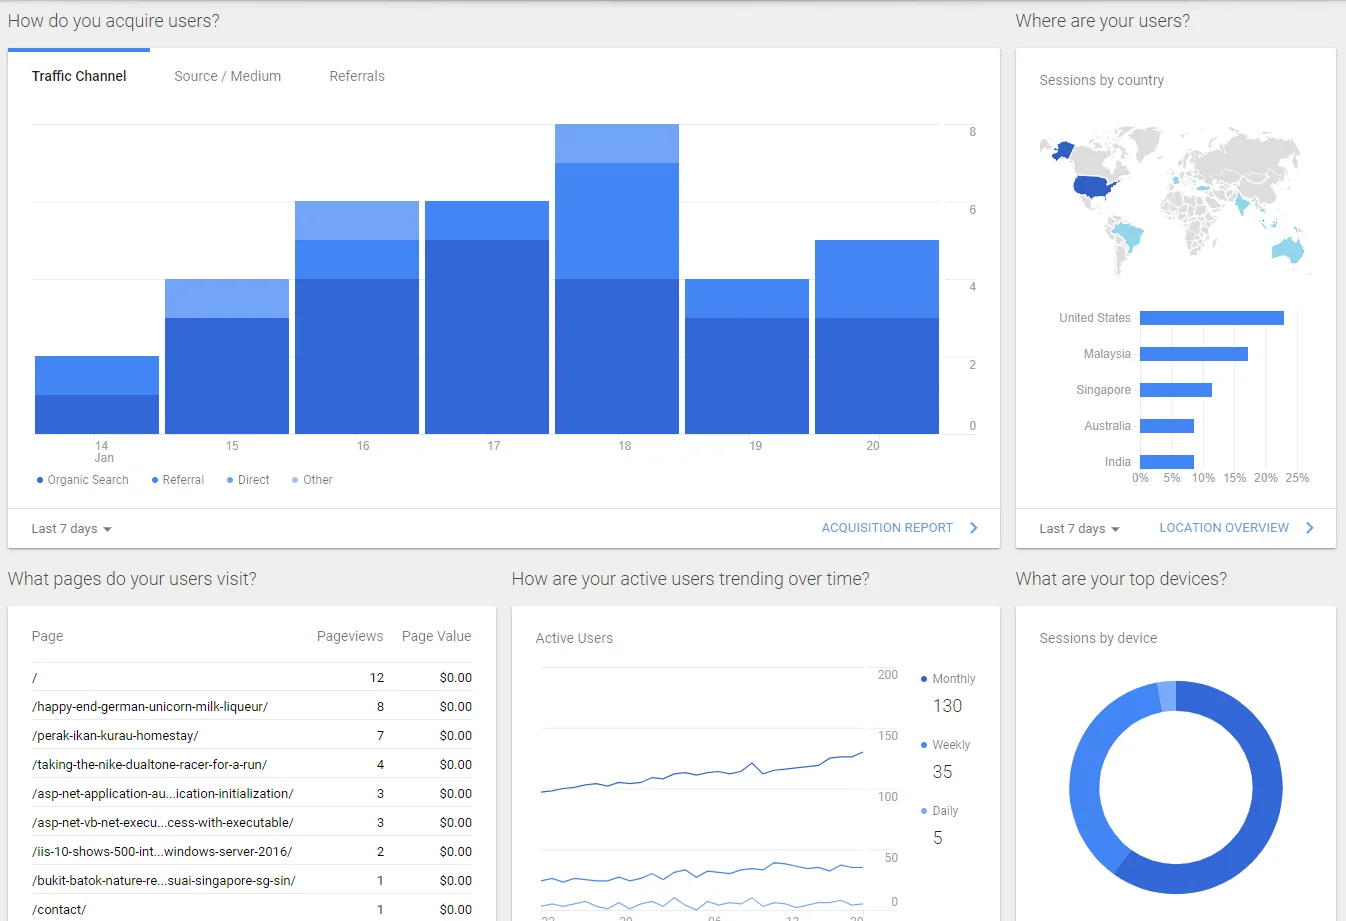This screenshot has height=921, width=1346.
Task: Click the India label in Sessions by country
Action: click(1118, 462)
